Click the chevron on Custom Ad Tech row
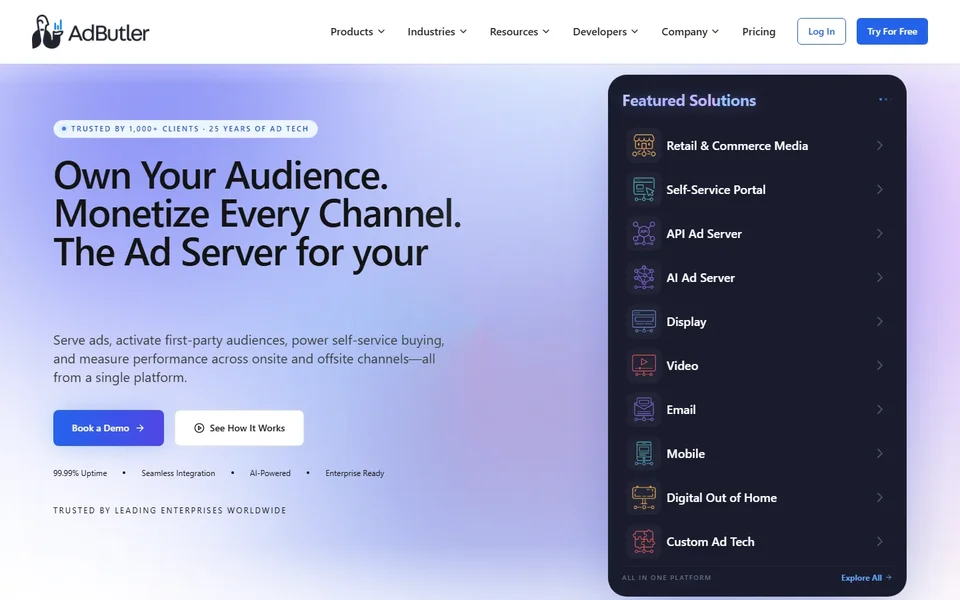This screenshot has height=600, width=960. (x=880, y=542)
